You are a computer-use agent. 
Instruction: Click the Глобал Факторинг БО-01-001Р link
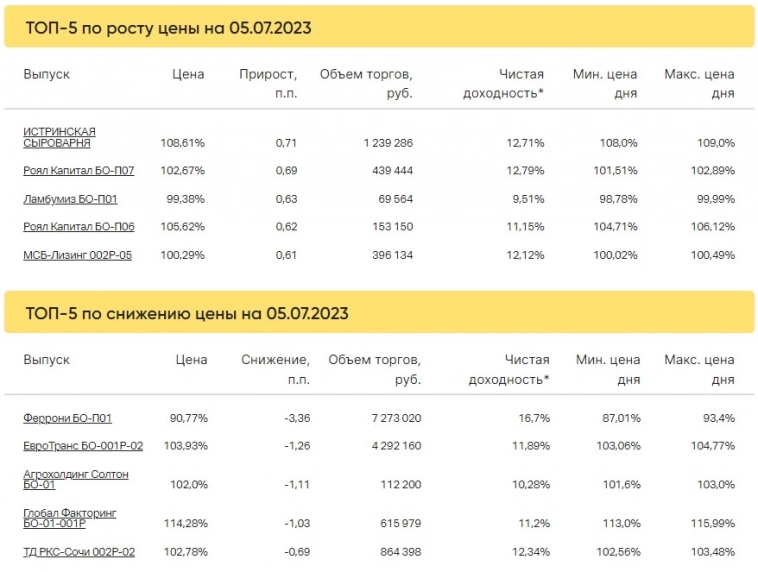pyautogui.click(x=70, y=518)
